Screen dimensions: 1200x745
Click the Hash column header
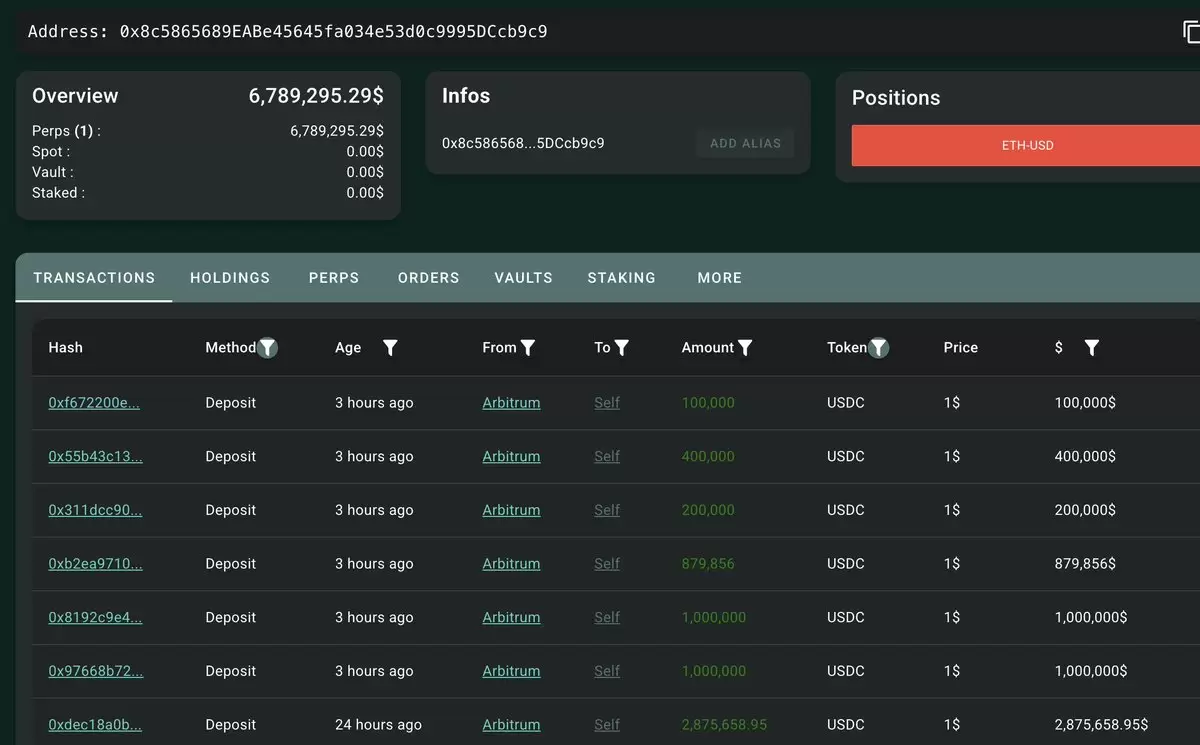tap(66, 348)
